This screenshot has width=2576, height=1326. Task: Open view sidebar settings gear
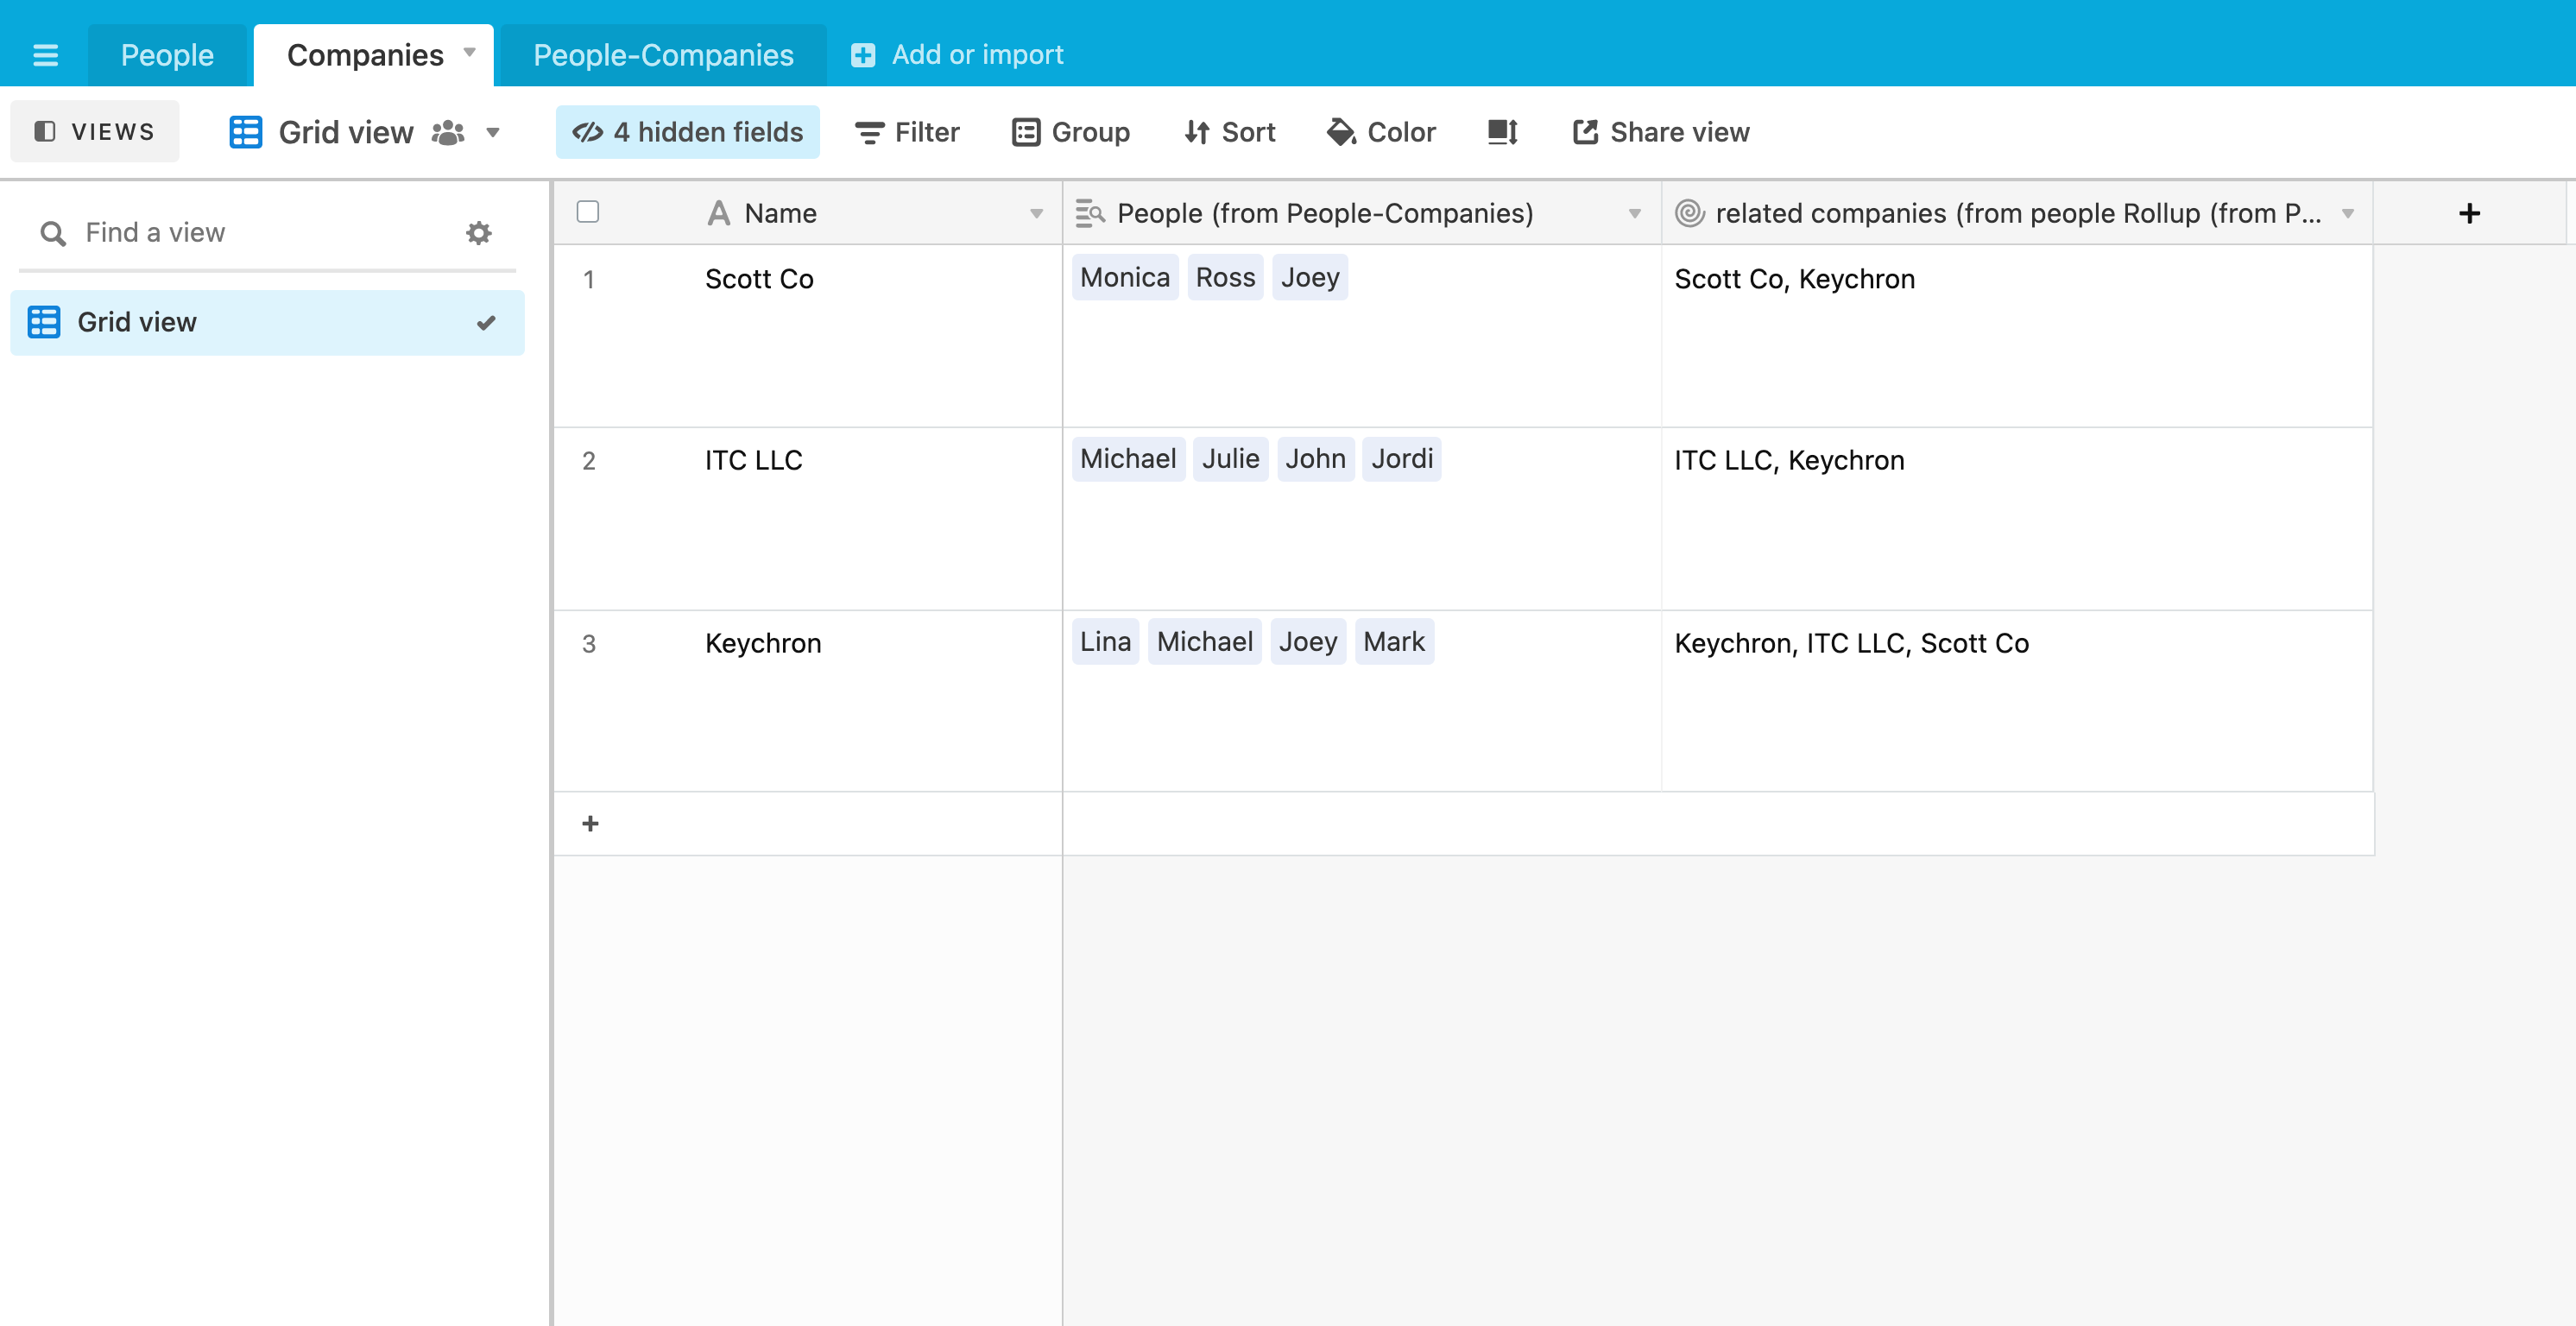tap(479, 233)
